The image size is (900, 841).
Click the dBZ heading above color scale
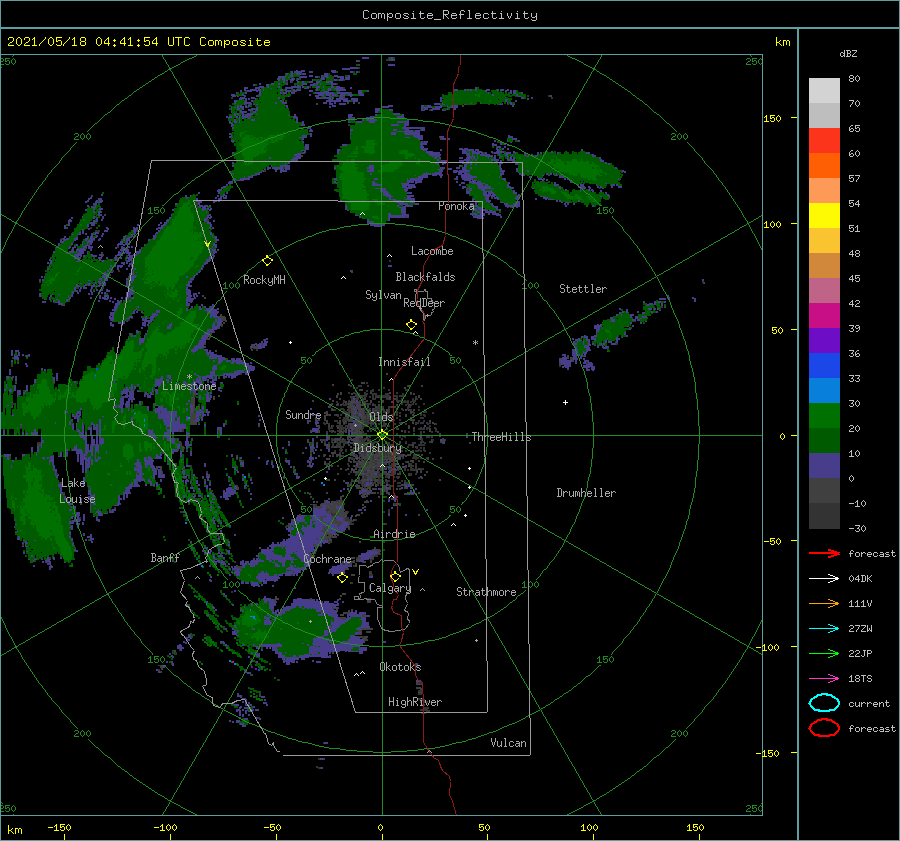(848, 54)
